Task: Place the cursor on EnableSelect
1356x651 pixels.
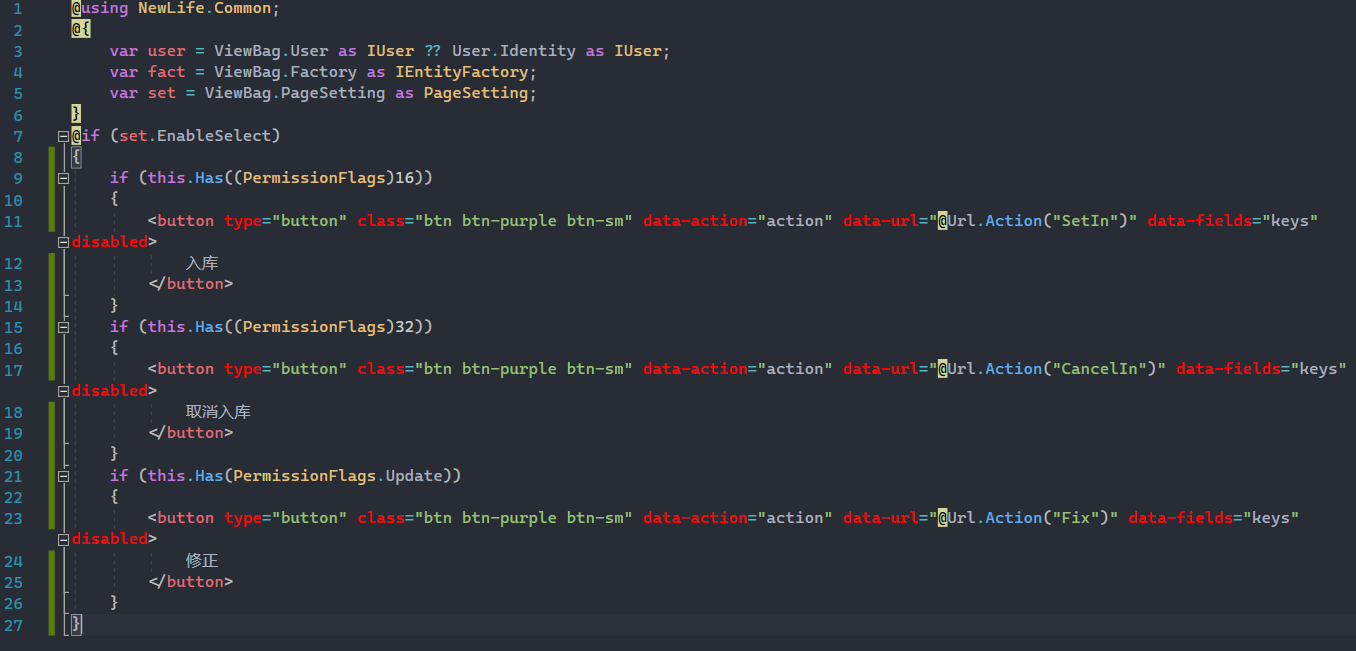Action: pos(214,135)
